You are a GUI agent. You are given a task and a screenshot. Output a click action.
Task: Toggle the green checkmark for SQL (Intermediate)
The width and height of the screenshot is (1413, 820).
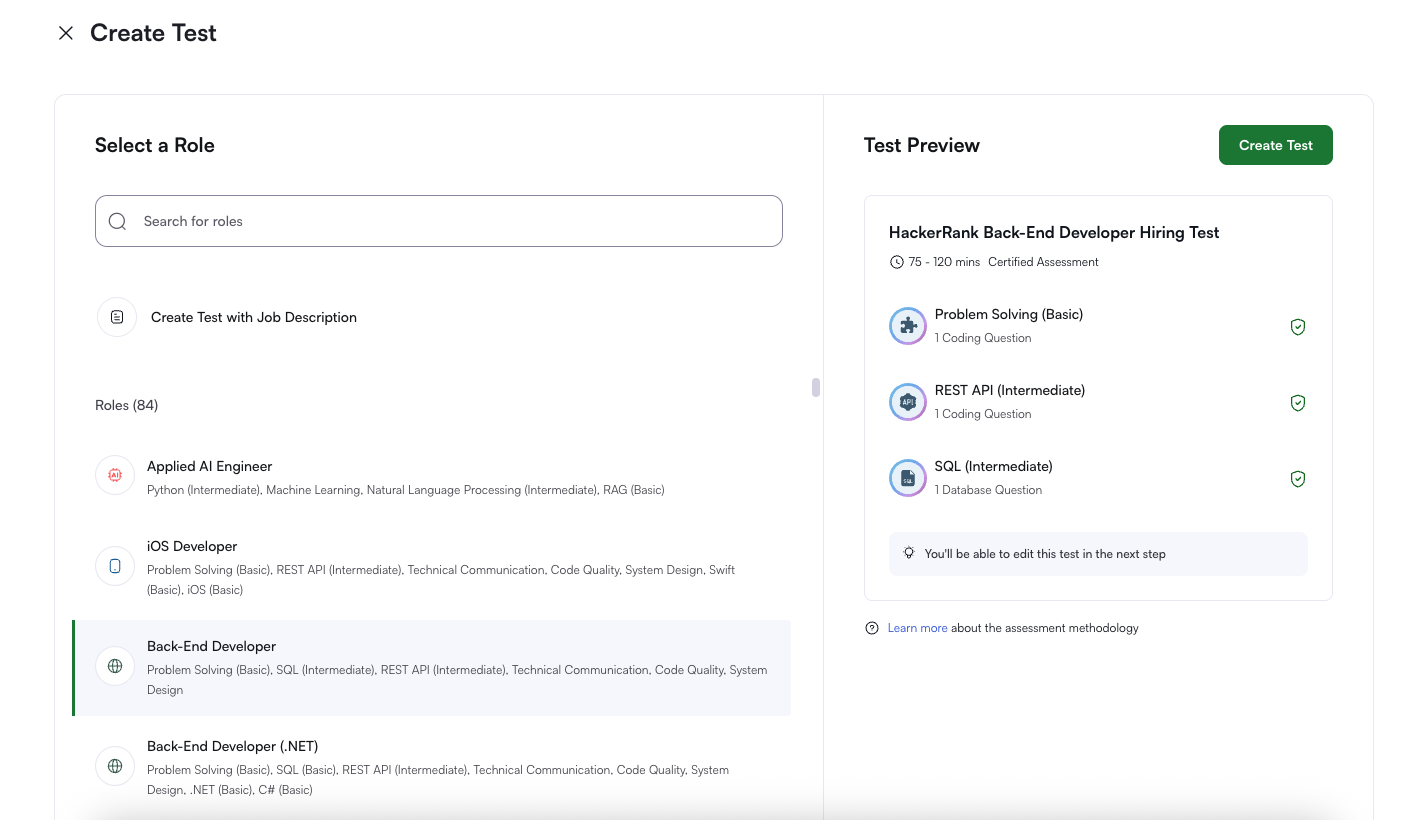tap(1298, 478)
